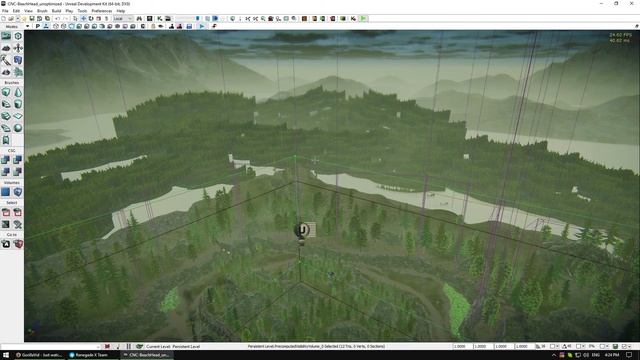The width and height of the screenshot is (640, 360).
Task: Create a Curved staircase brush
Action: point(6,104)
